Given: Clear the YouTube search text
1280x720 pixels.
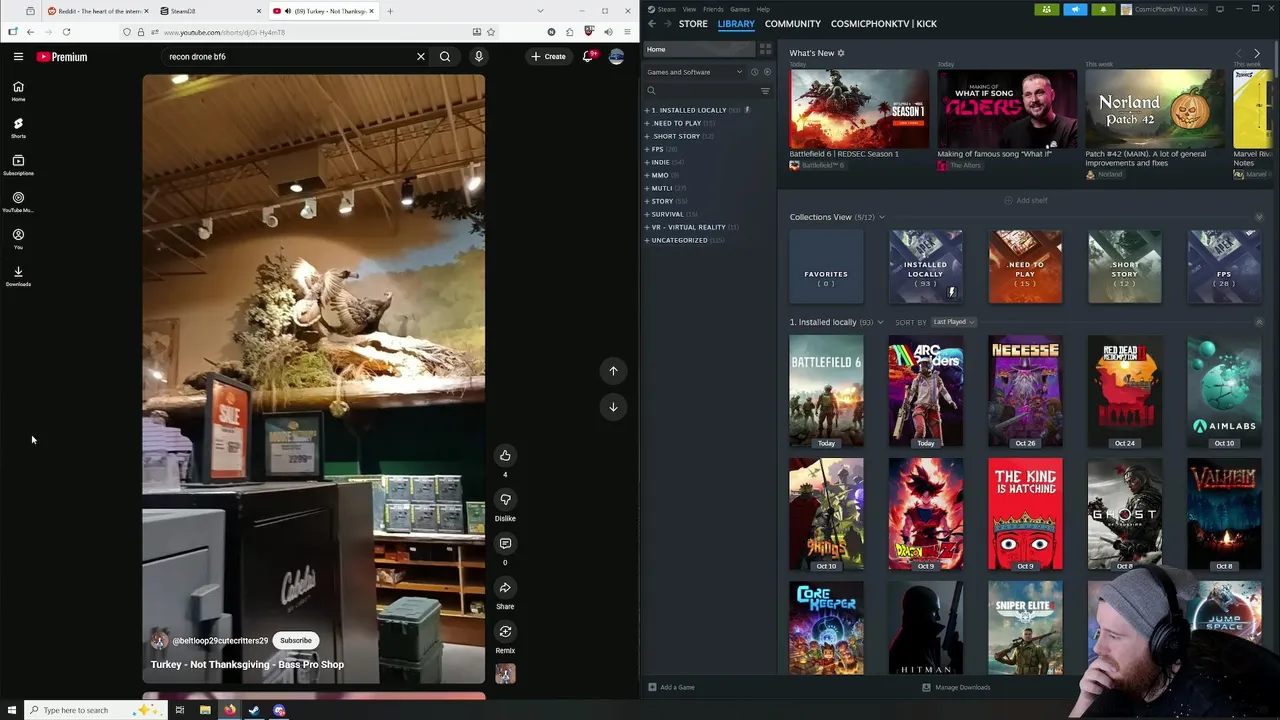Looking at the screenshot, I should click(420, 57).
